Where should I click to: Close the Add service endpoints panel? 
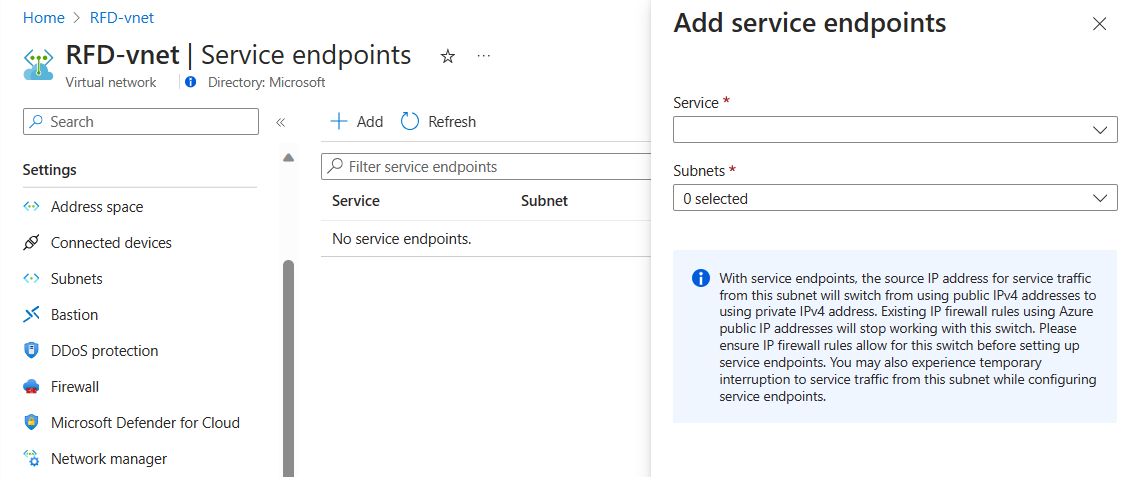click(1099, 24)
